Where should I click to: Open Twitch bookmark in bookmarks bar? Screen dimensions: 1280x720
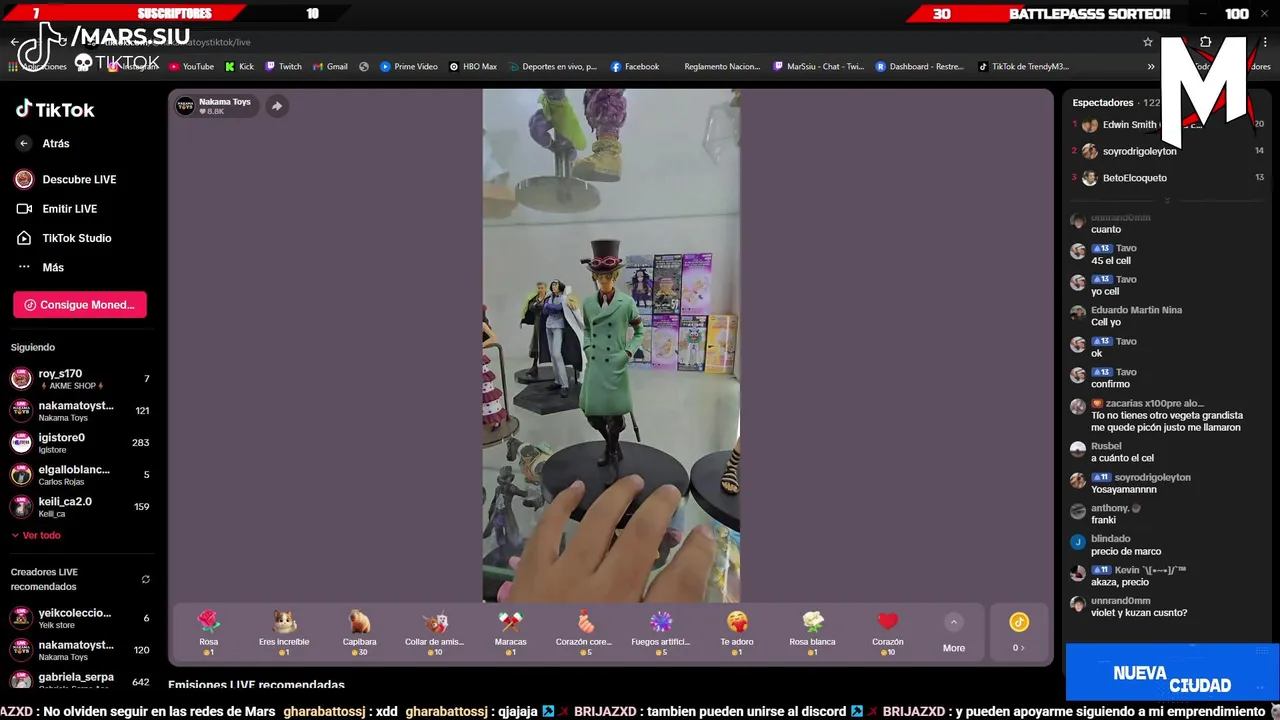(283, 67)
